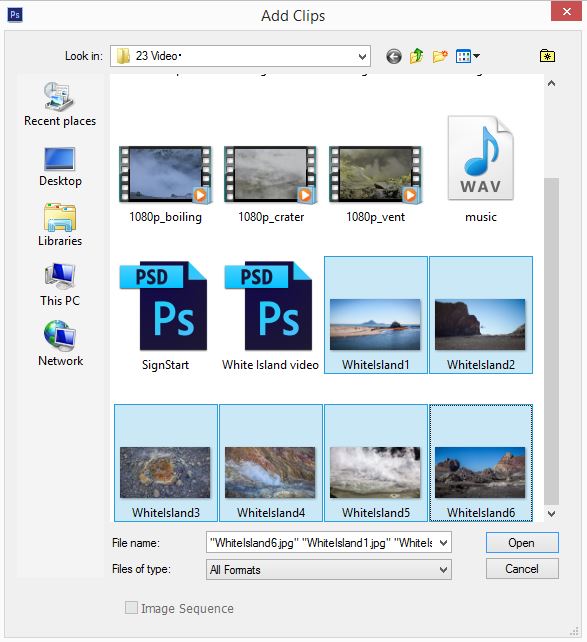Viewport: 587px width, 642px height.
Task: Select the WhiteIsland5 image
Action: 376,463
